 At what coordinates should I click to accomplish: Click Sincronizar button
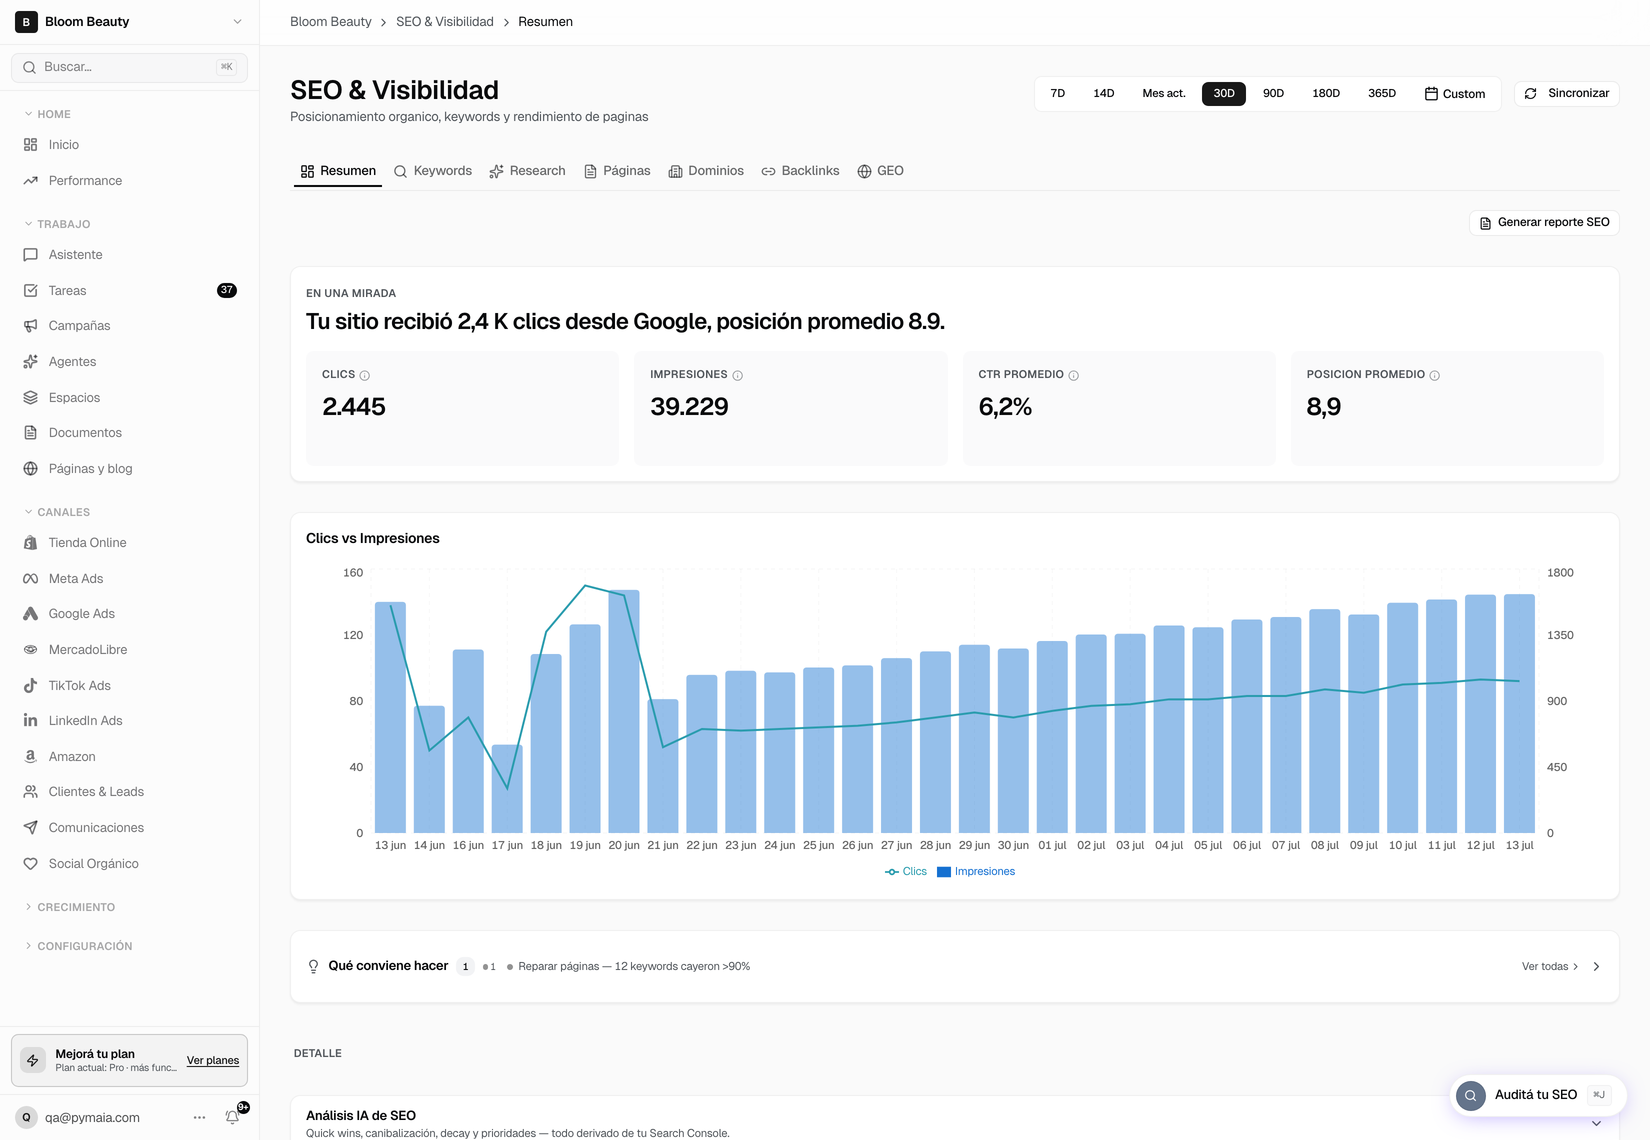1567,94
